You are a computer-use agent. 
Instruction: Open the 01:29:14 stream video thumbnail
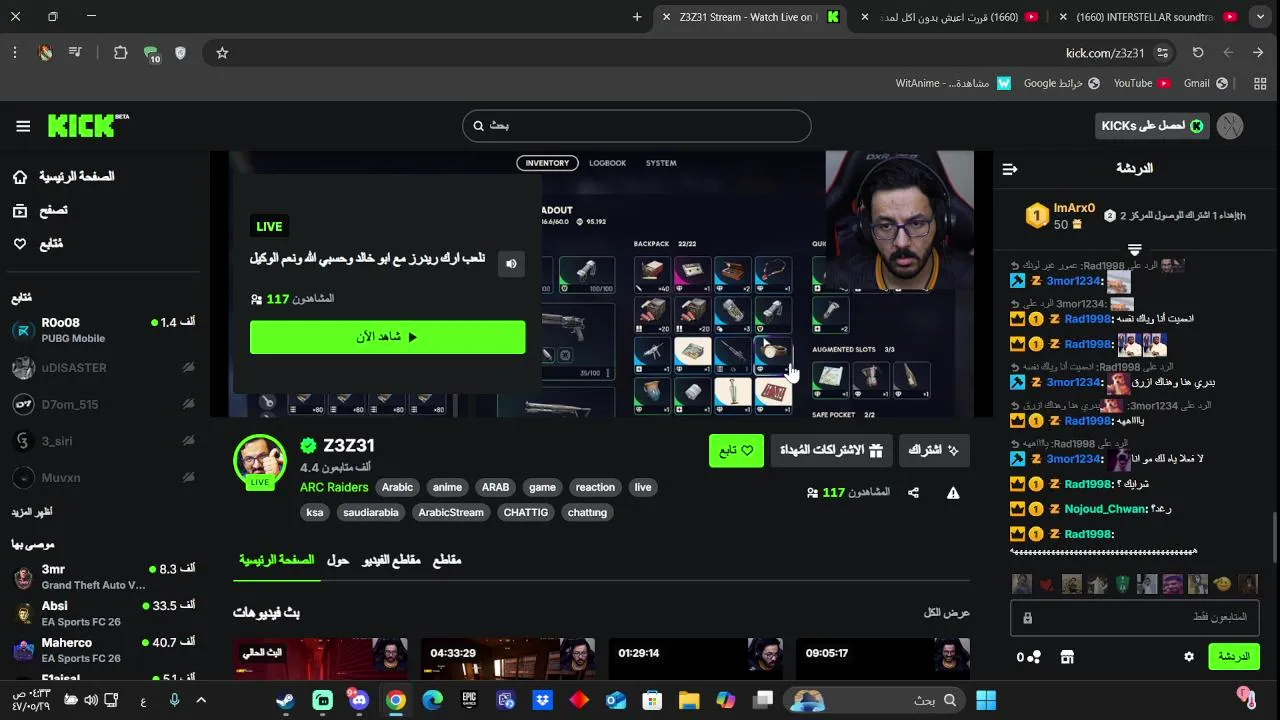pyautogui.click(x=695, y=659)
